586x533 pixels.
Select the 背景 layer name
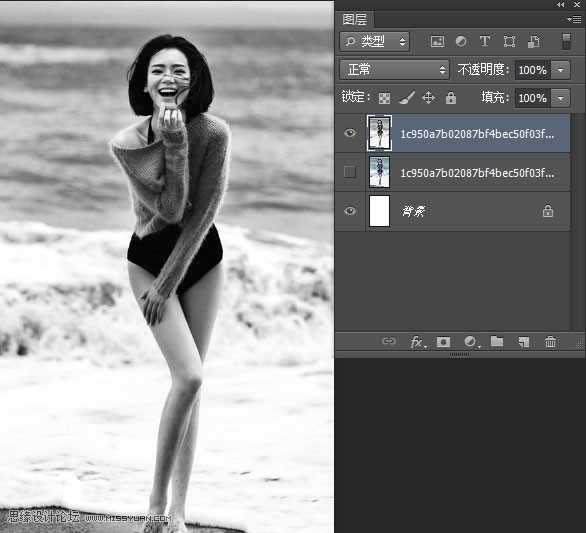(414, 211)
